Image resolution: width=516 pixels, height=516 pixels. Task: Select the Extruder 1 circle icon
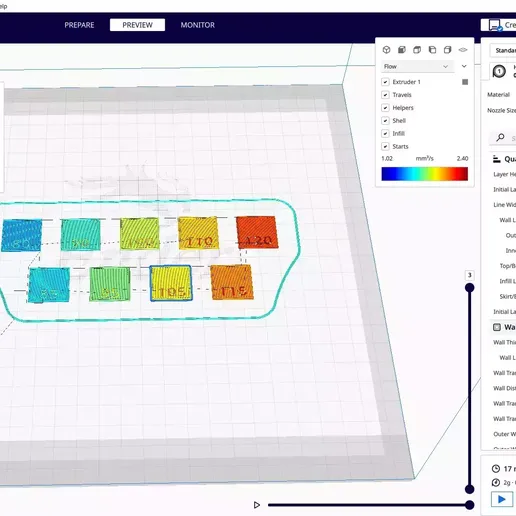(499, 71)
